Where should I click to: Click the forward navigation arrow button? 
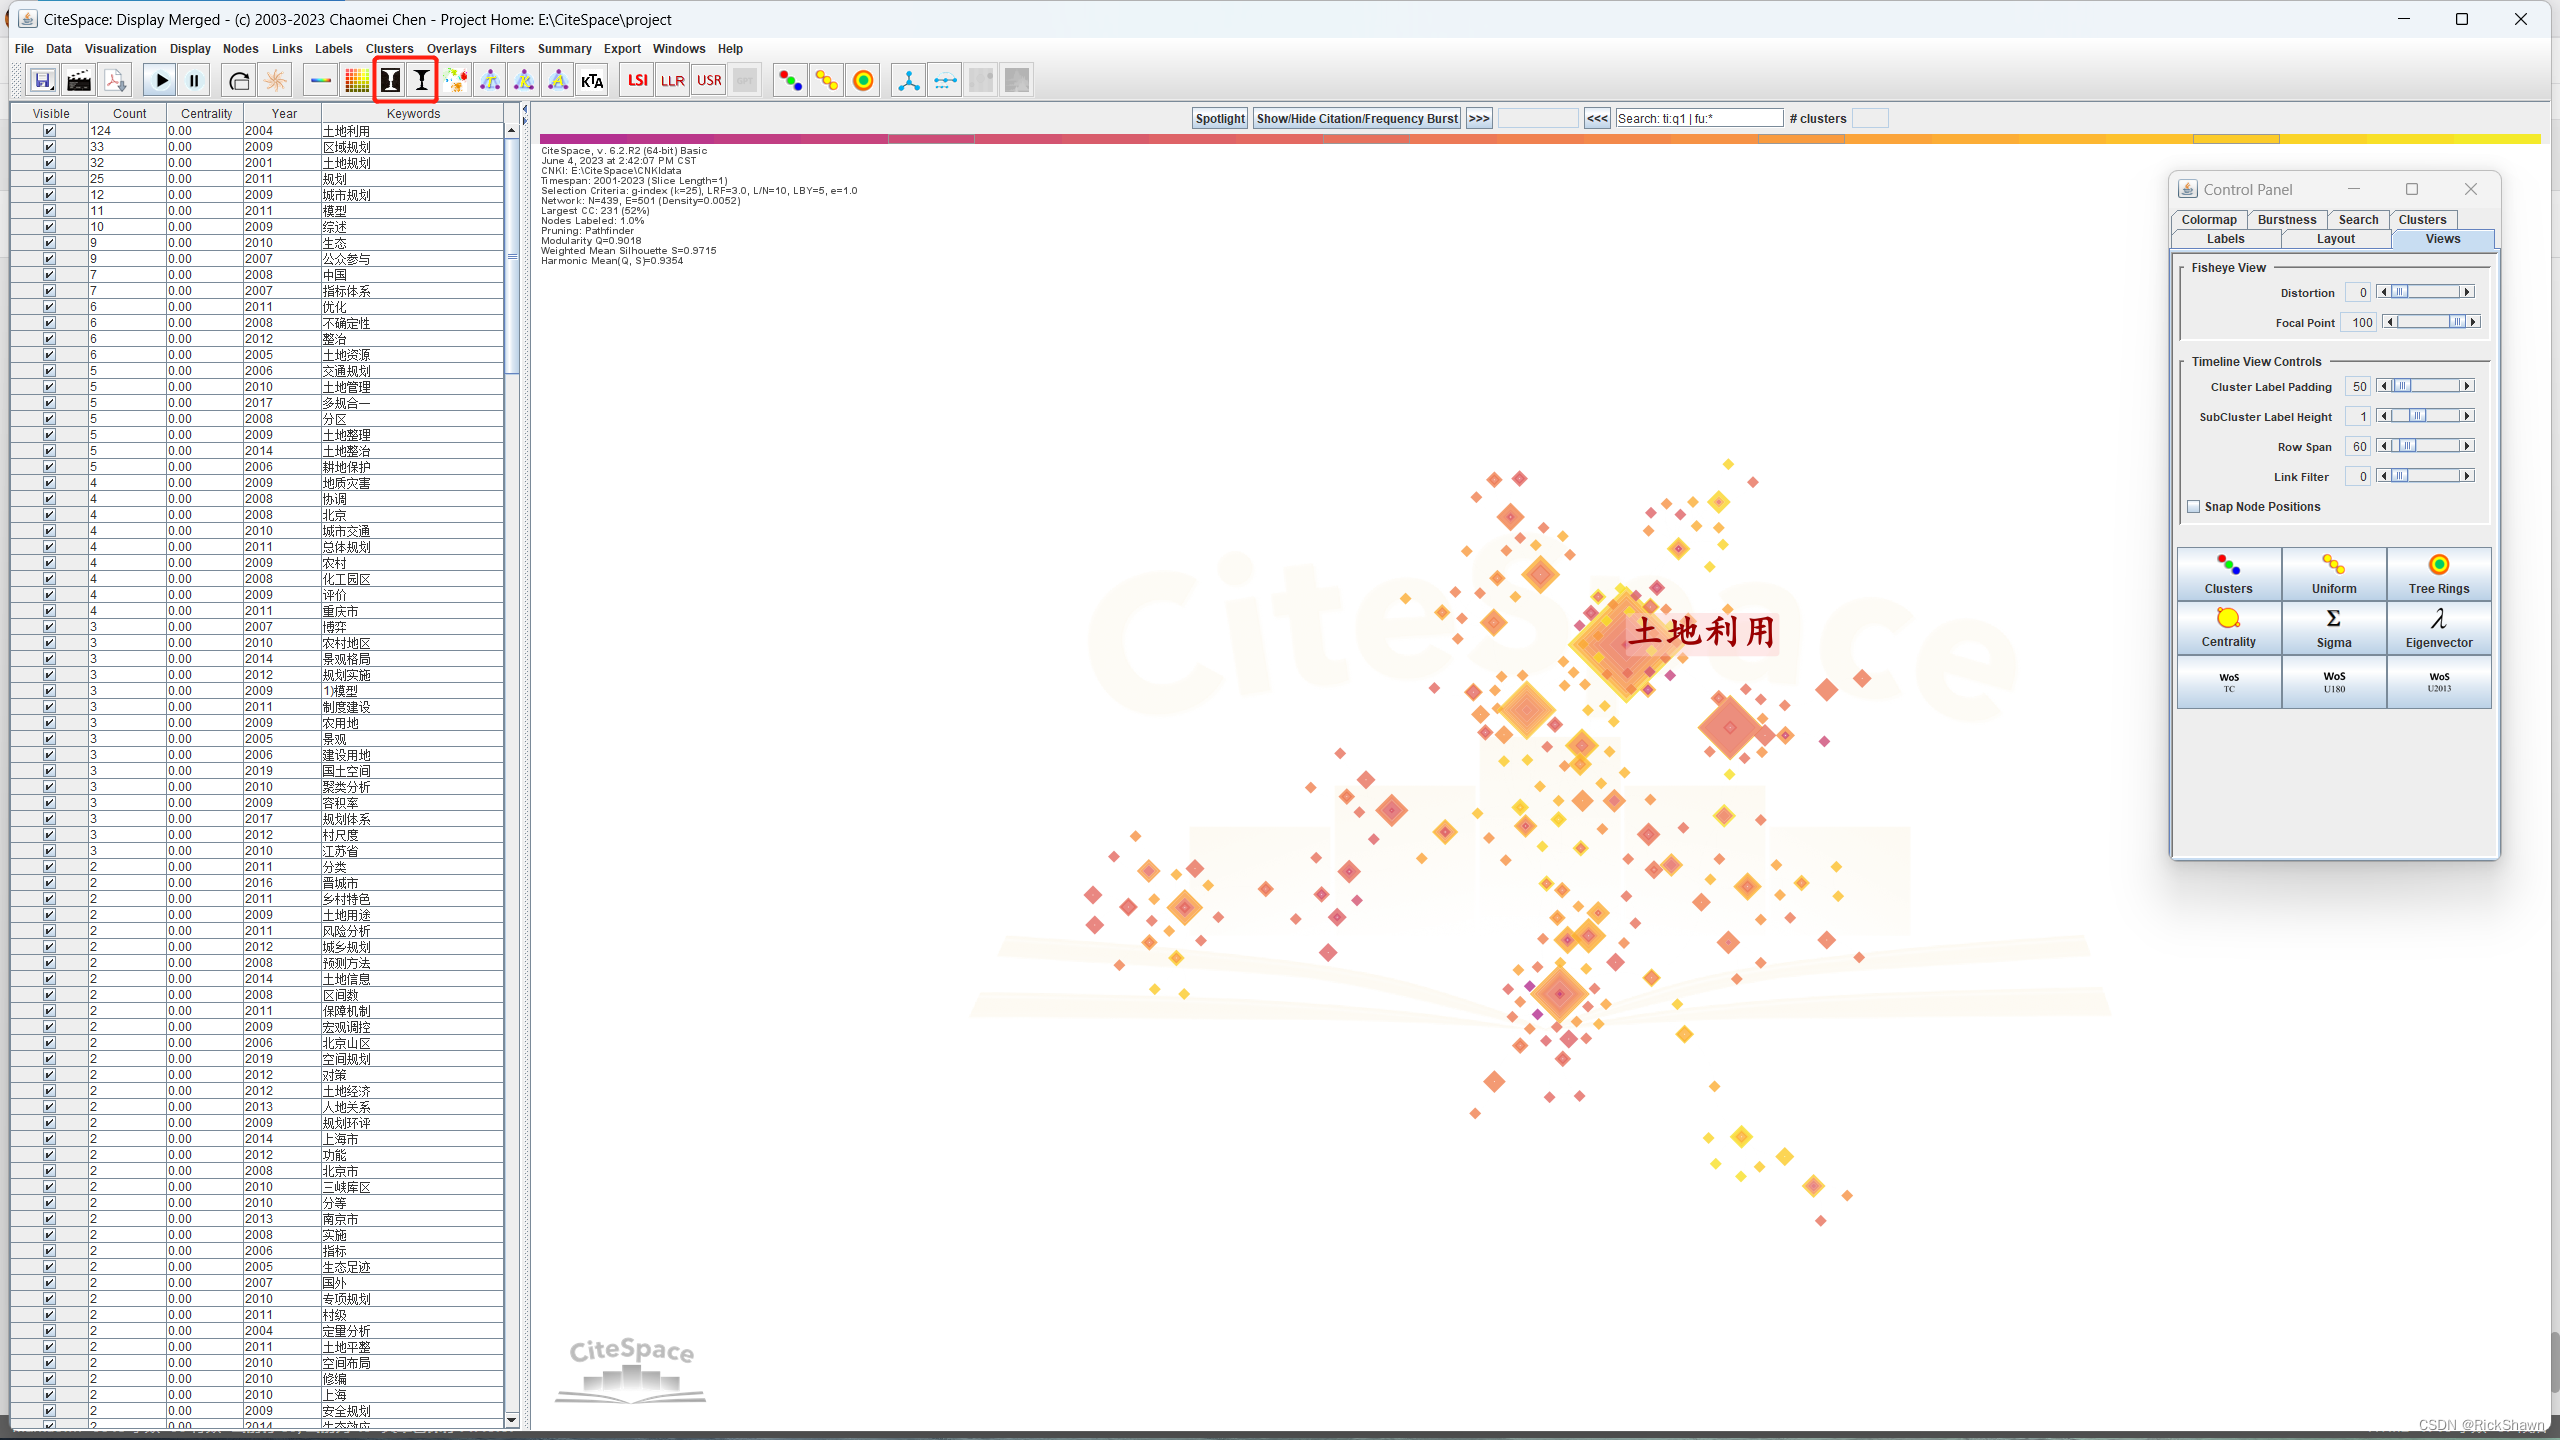(x=1479, y=118)
